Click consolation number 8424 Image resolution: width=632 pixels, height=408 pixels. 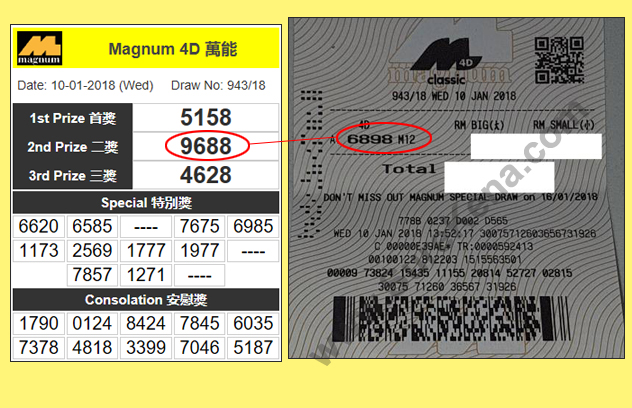point(146,323)
